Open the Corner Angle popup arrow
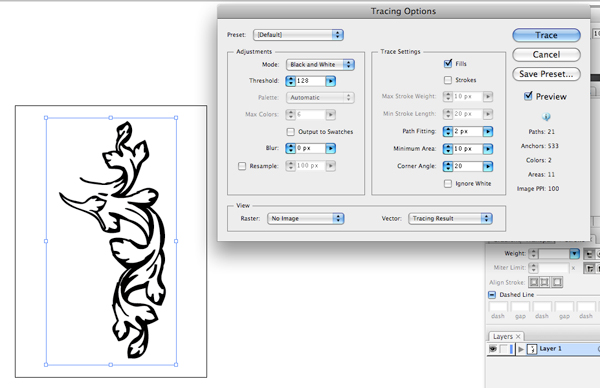Screen dimensions: 600x388 point(488,166)
